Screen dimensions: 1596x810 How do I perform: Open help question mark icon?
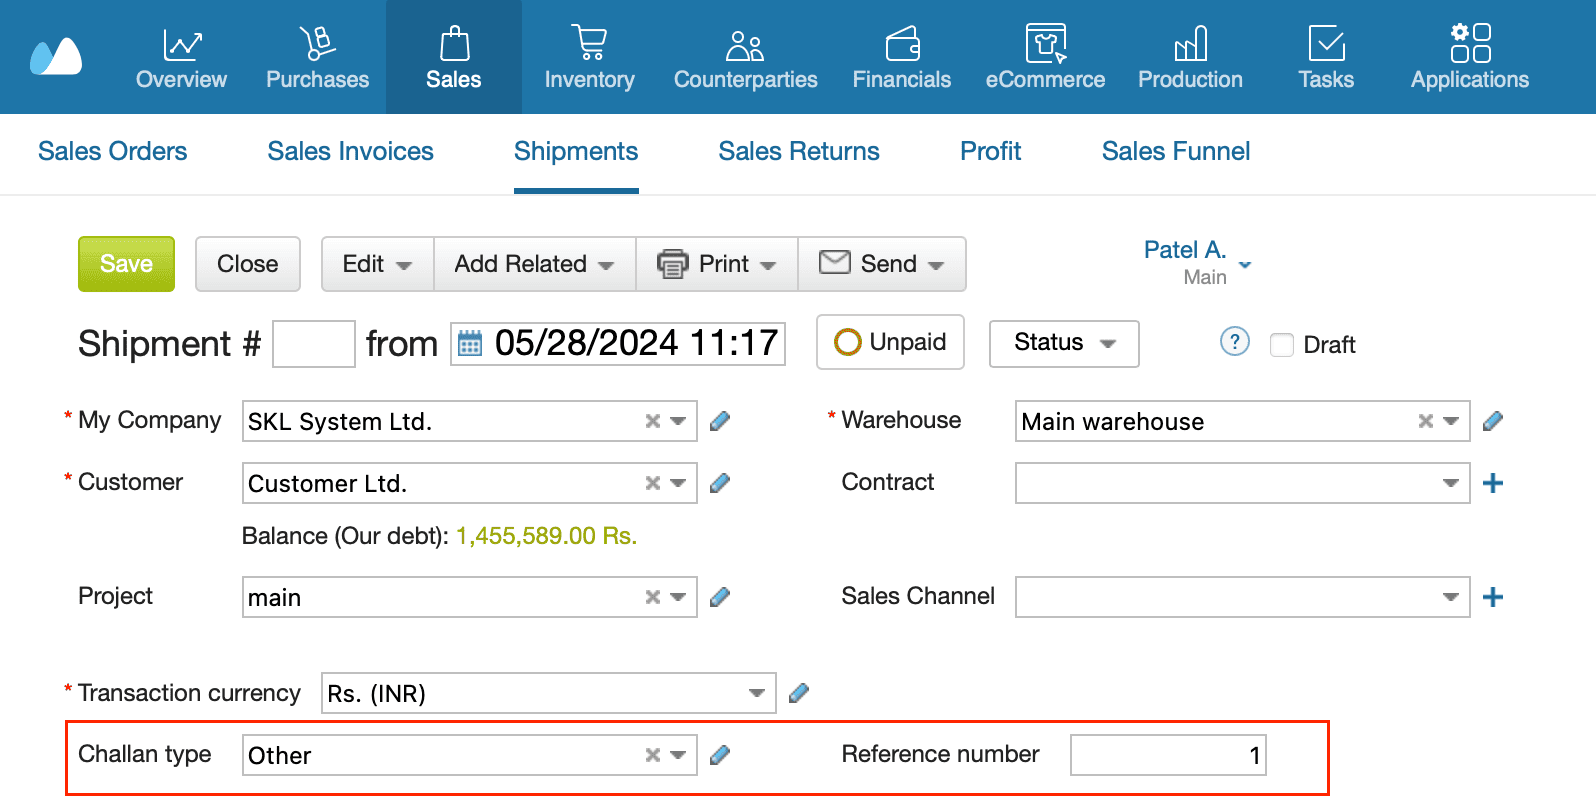coord(1234,342)
